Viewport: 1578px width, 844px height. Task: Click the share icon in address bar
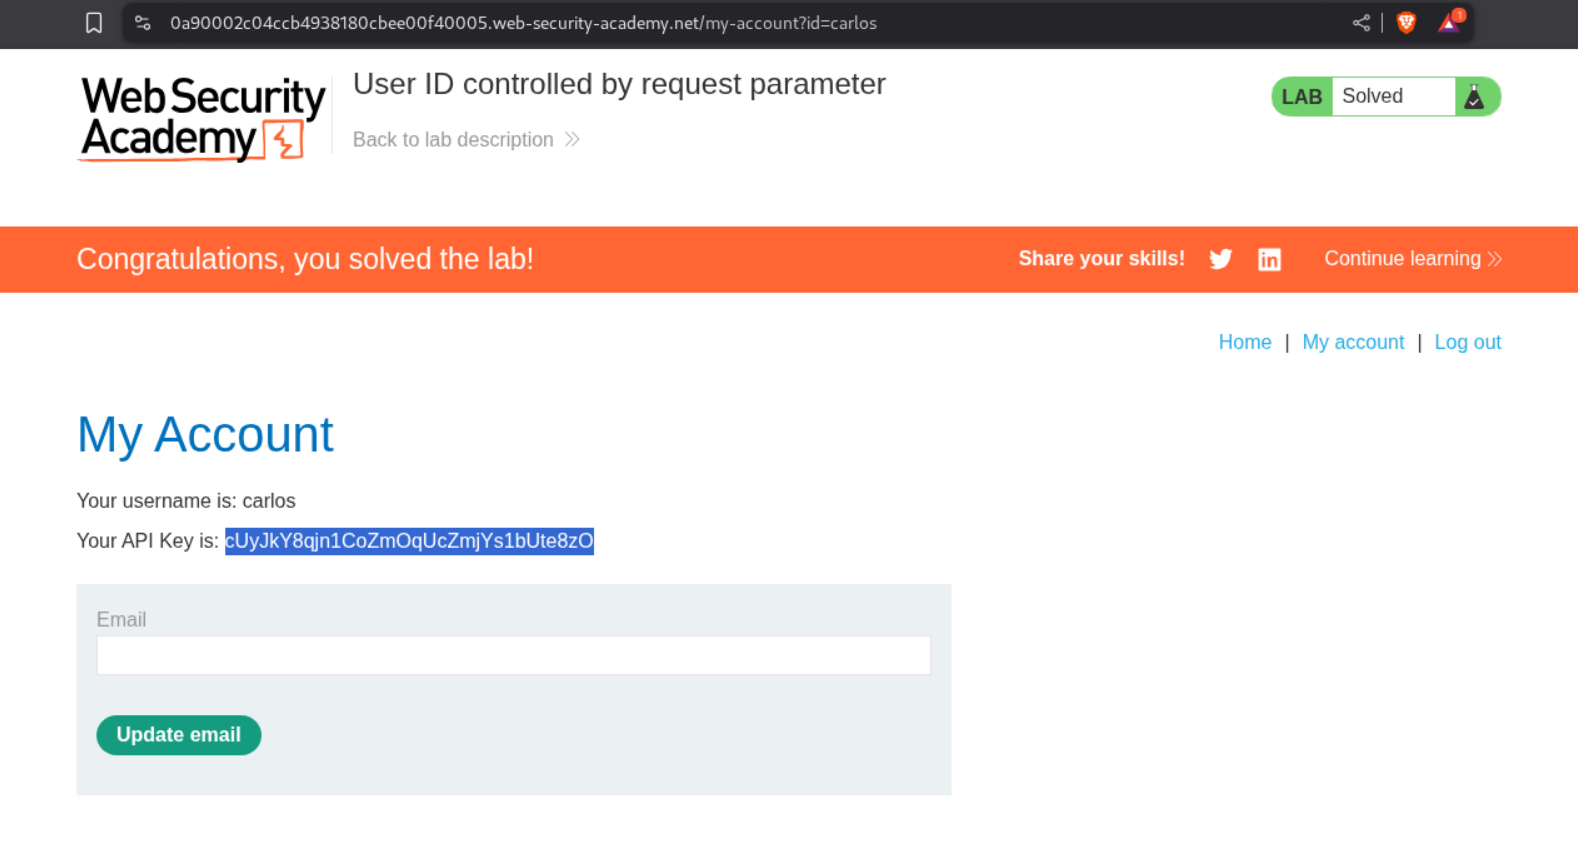coord(1361,23)
